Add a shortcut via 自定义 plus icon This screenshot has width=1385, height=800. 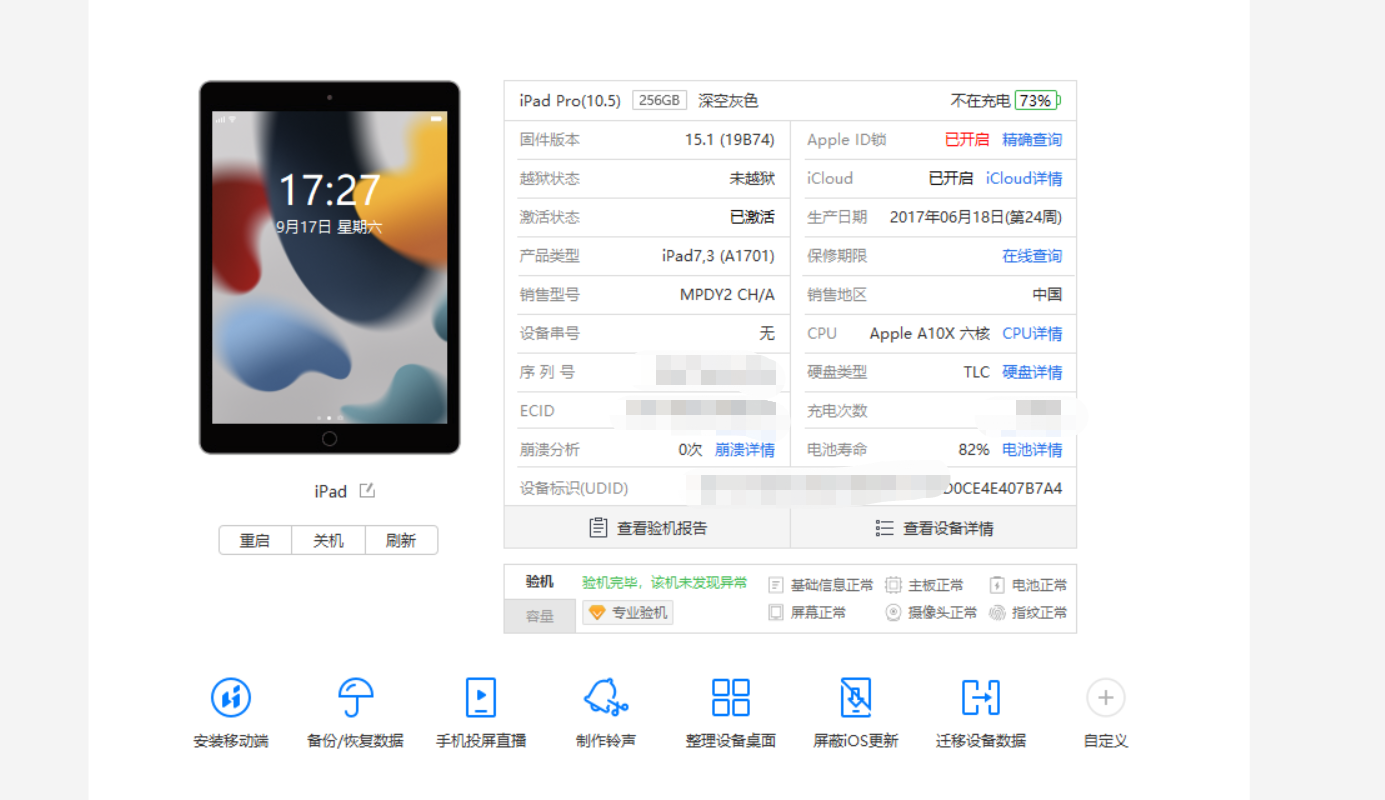point(1106,697)
